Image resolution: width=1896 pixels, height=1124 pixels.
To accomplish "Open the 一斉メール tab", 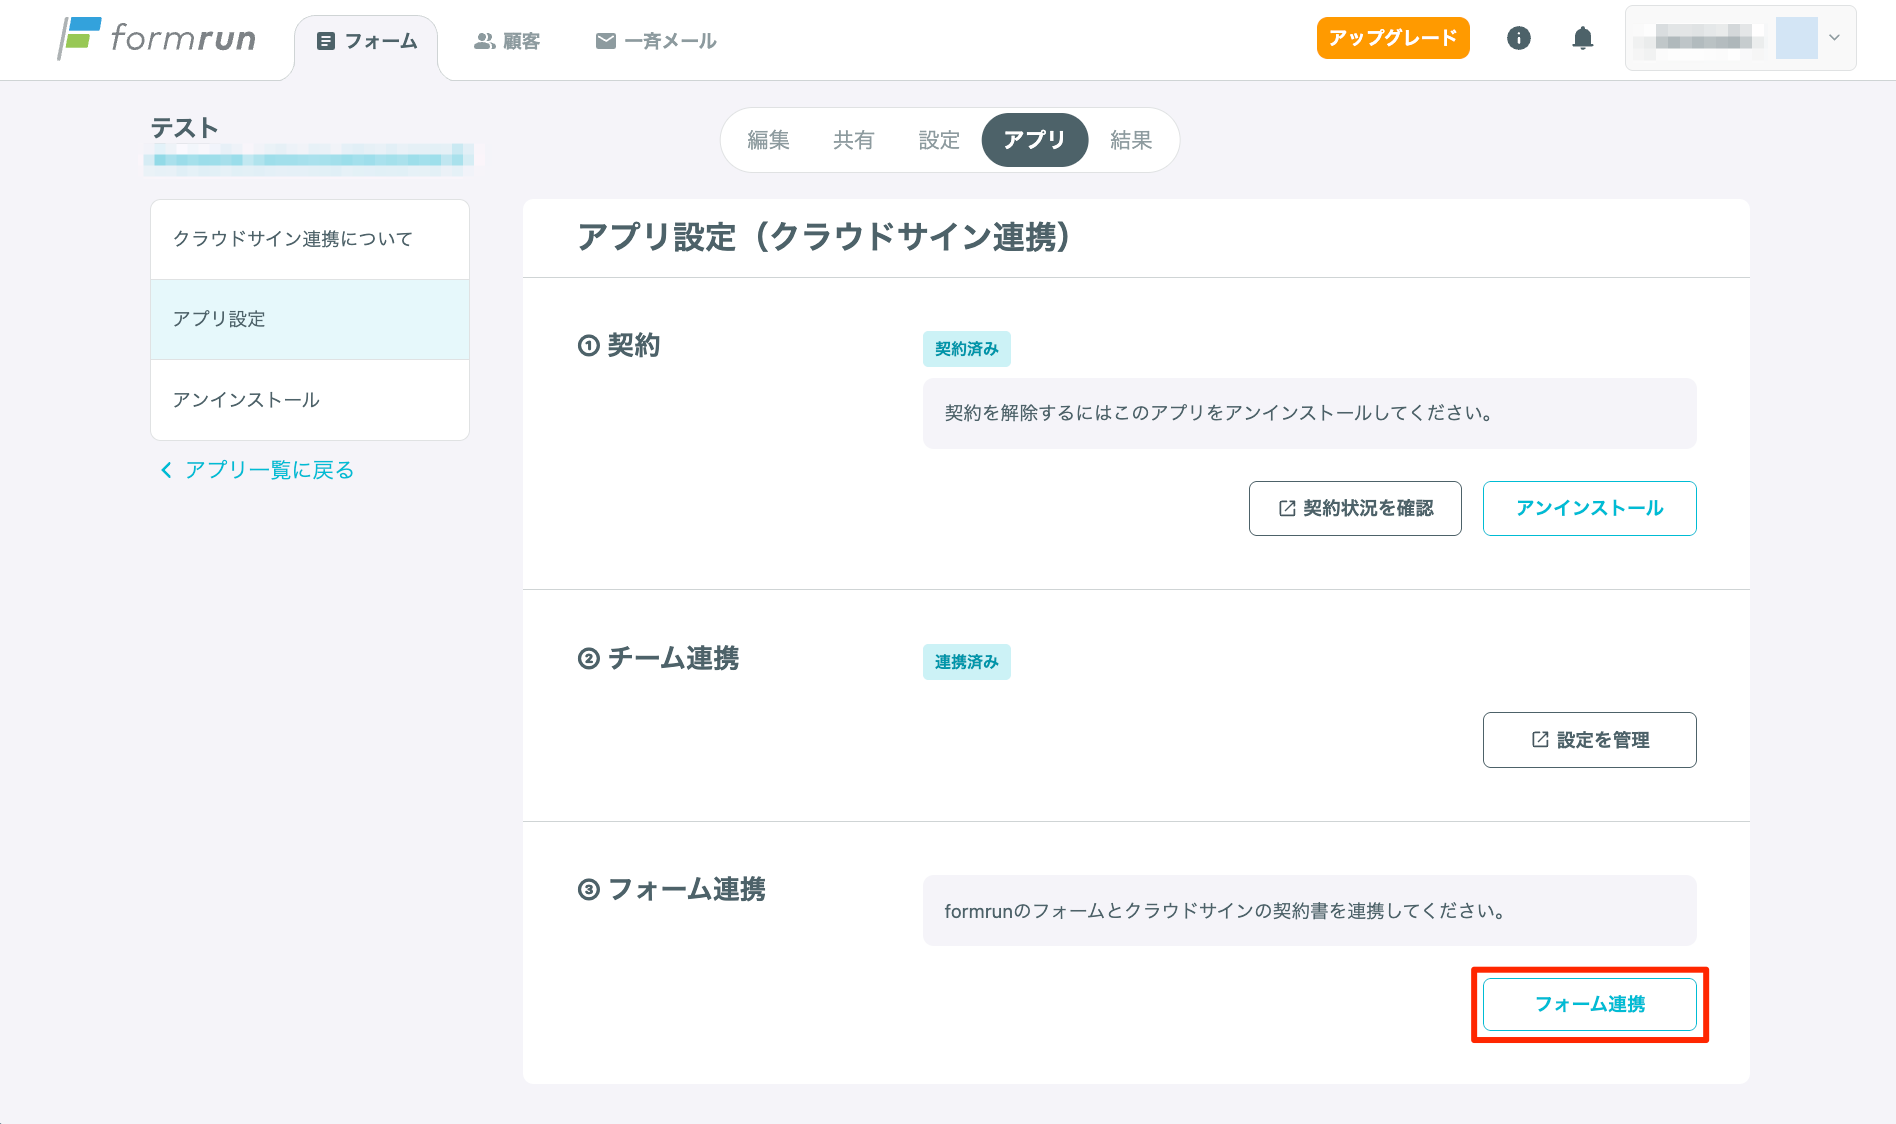I will [656, 41].
